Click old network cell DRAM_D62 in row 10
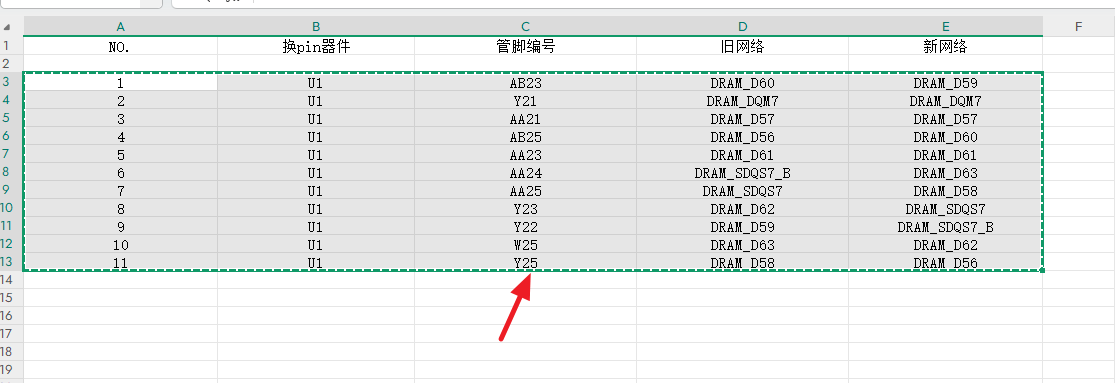1115x383 pixels. pyautogui.click(x=742, y=209)
